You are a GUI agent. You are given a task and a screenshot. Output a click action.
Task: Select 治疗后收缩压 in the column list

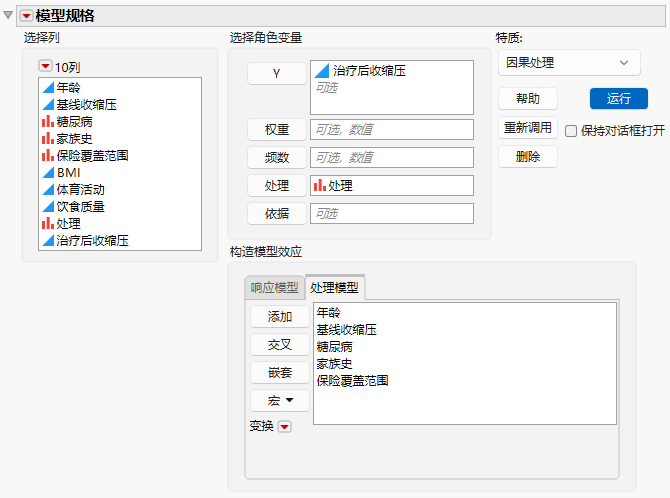(92, 241)
